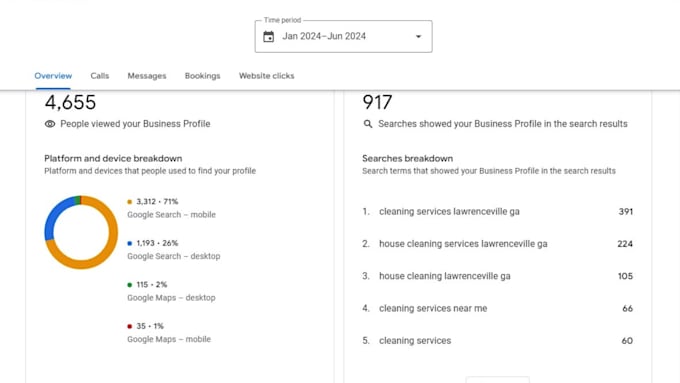Viewport: 680px width, 383px height.
Task: Click the 35 · 1% value
Action: [150, 326]
